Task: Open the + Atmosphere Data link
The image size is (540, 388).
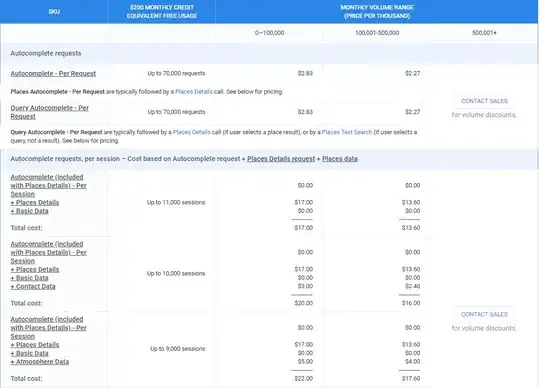Action: (x=40, y=362)
